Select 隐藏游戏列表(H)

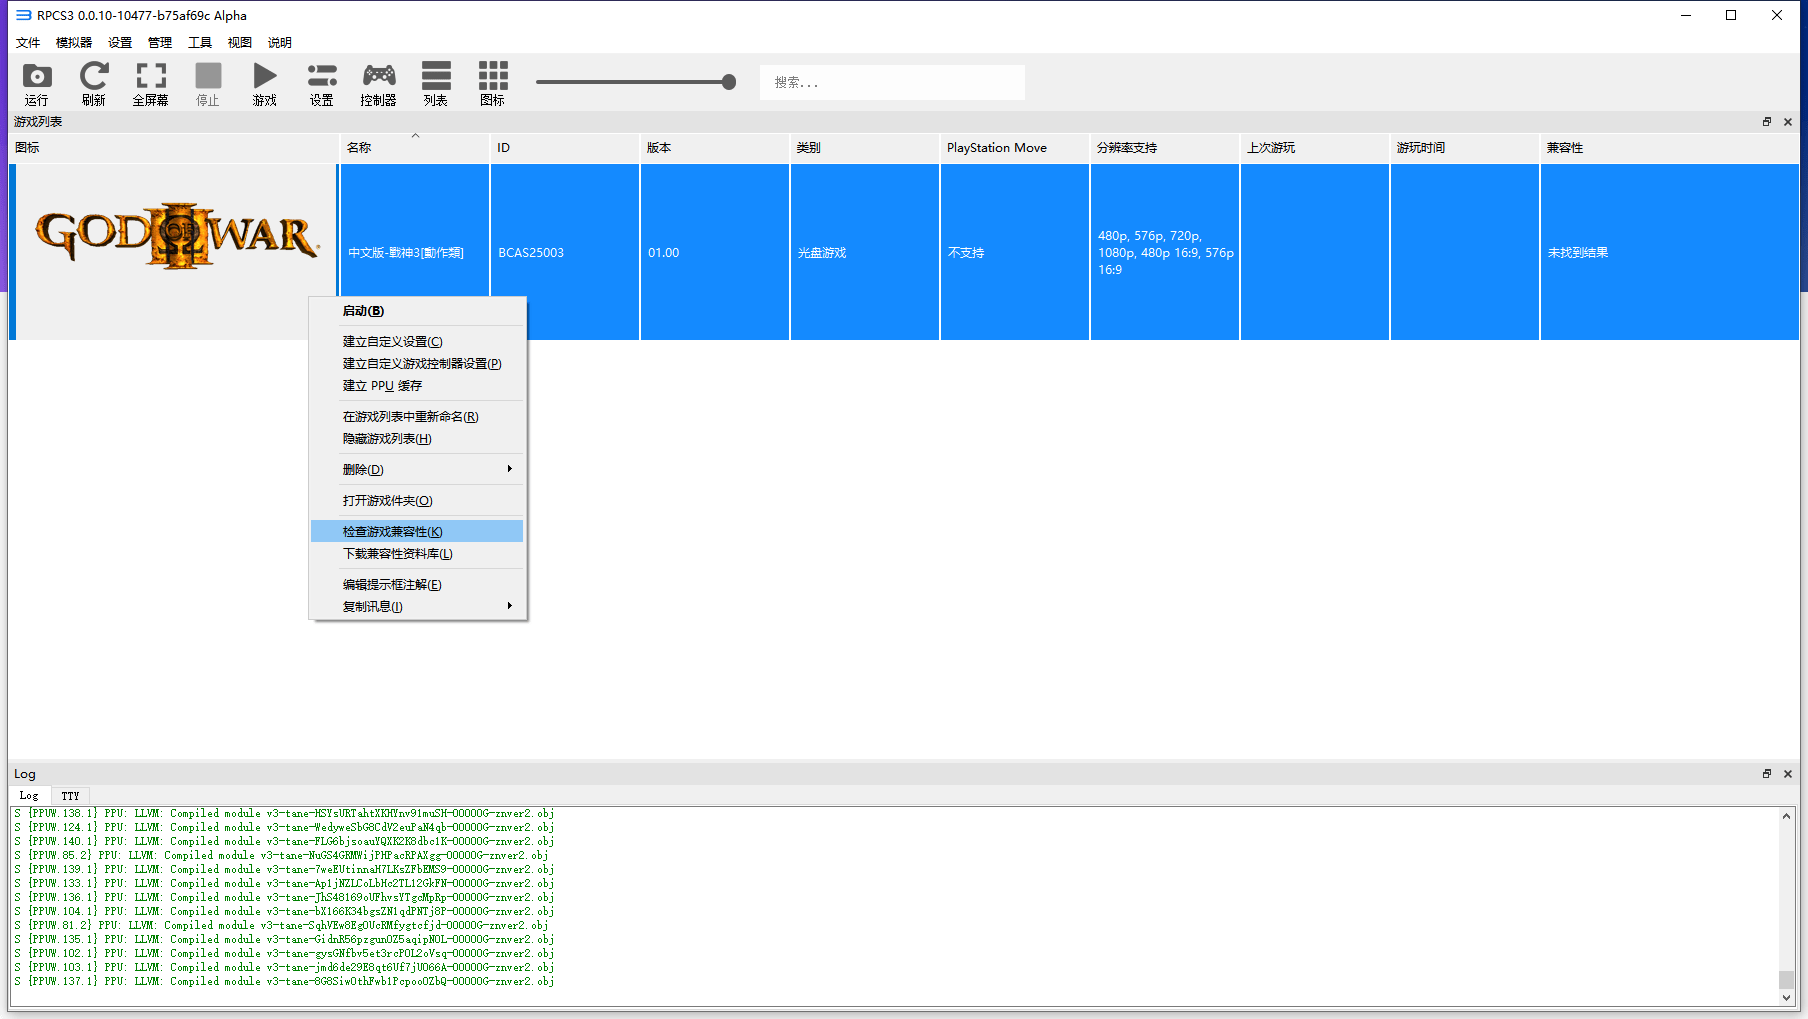pyautogui.click(x=418, y=439)
